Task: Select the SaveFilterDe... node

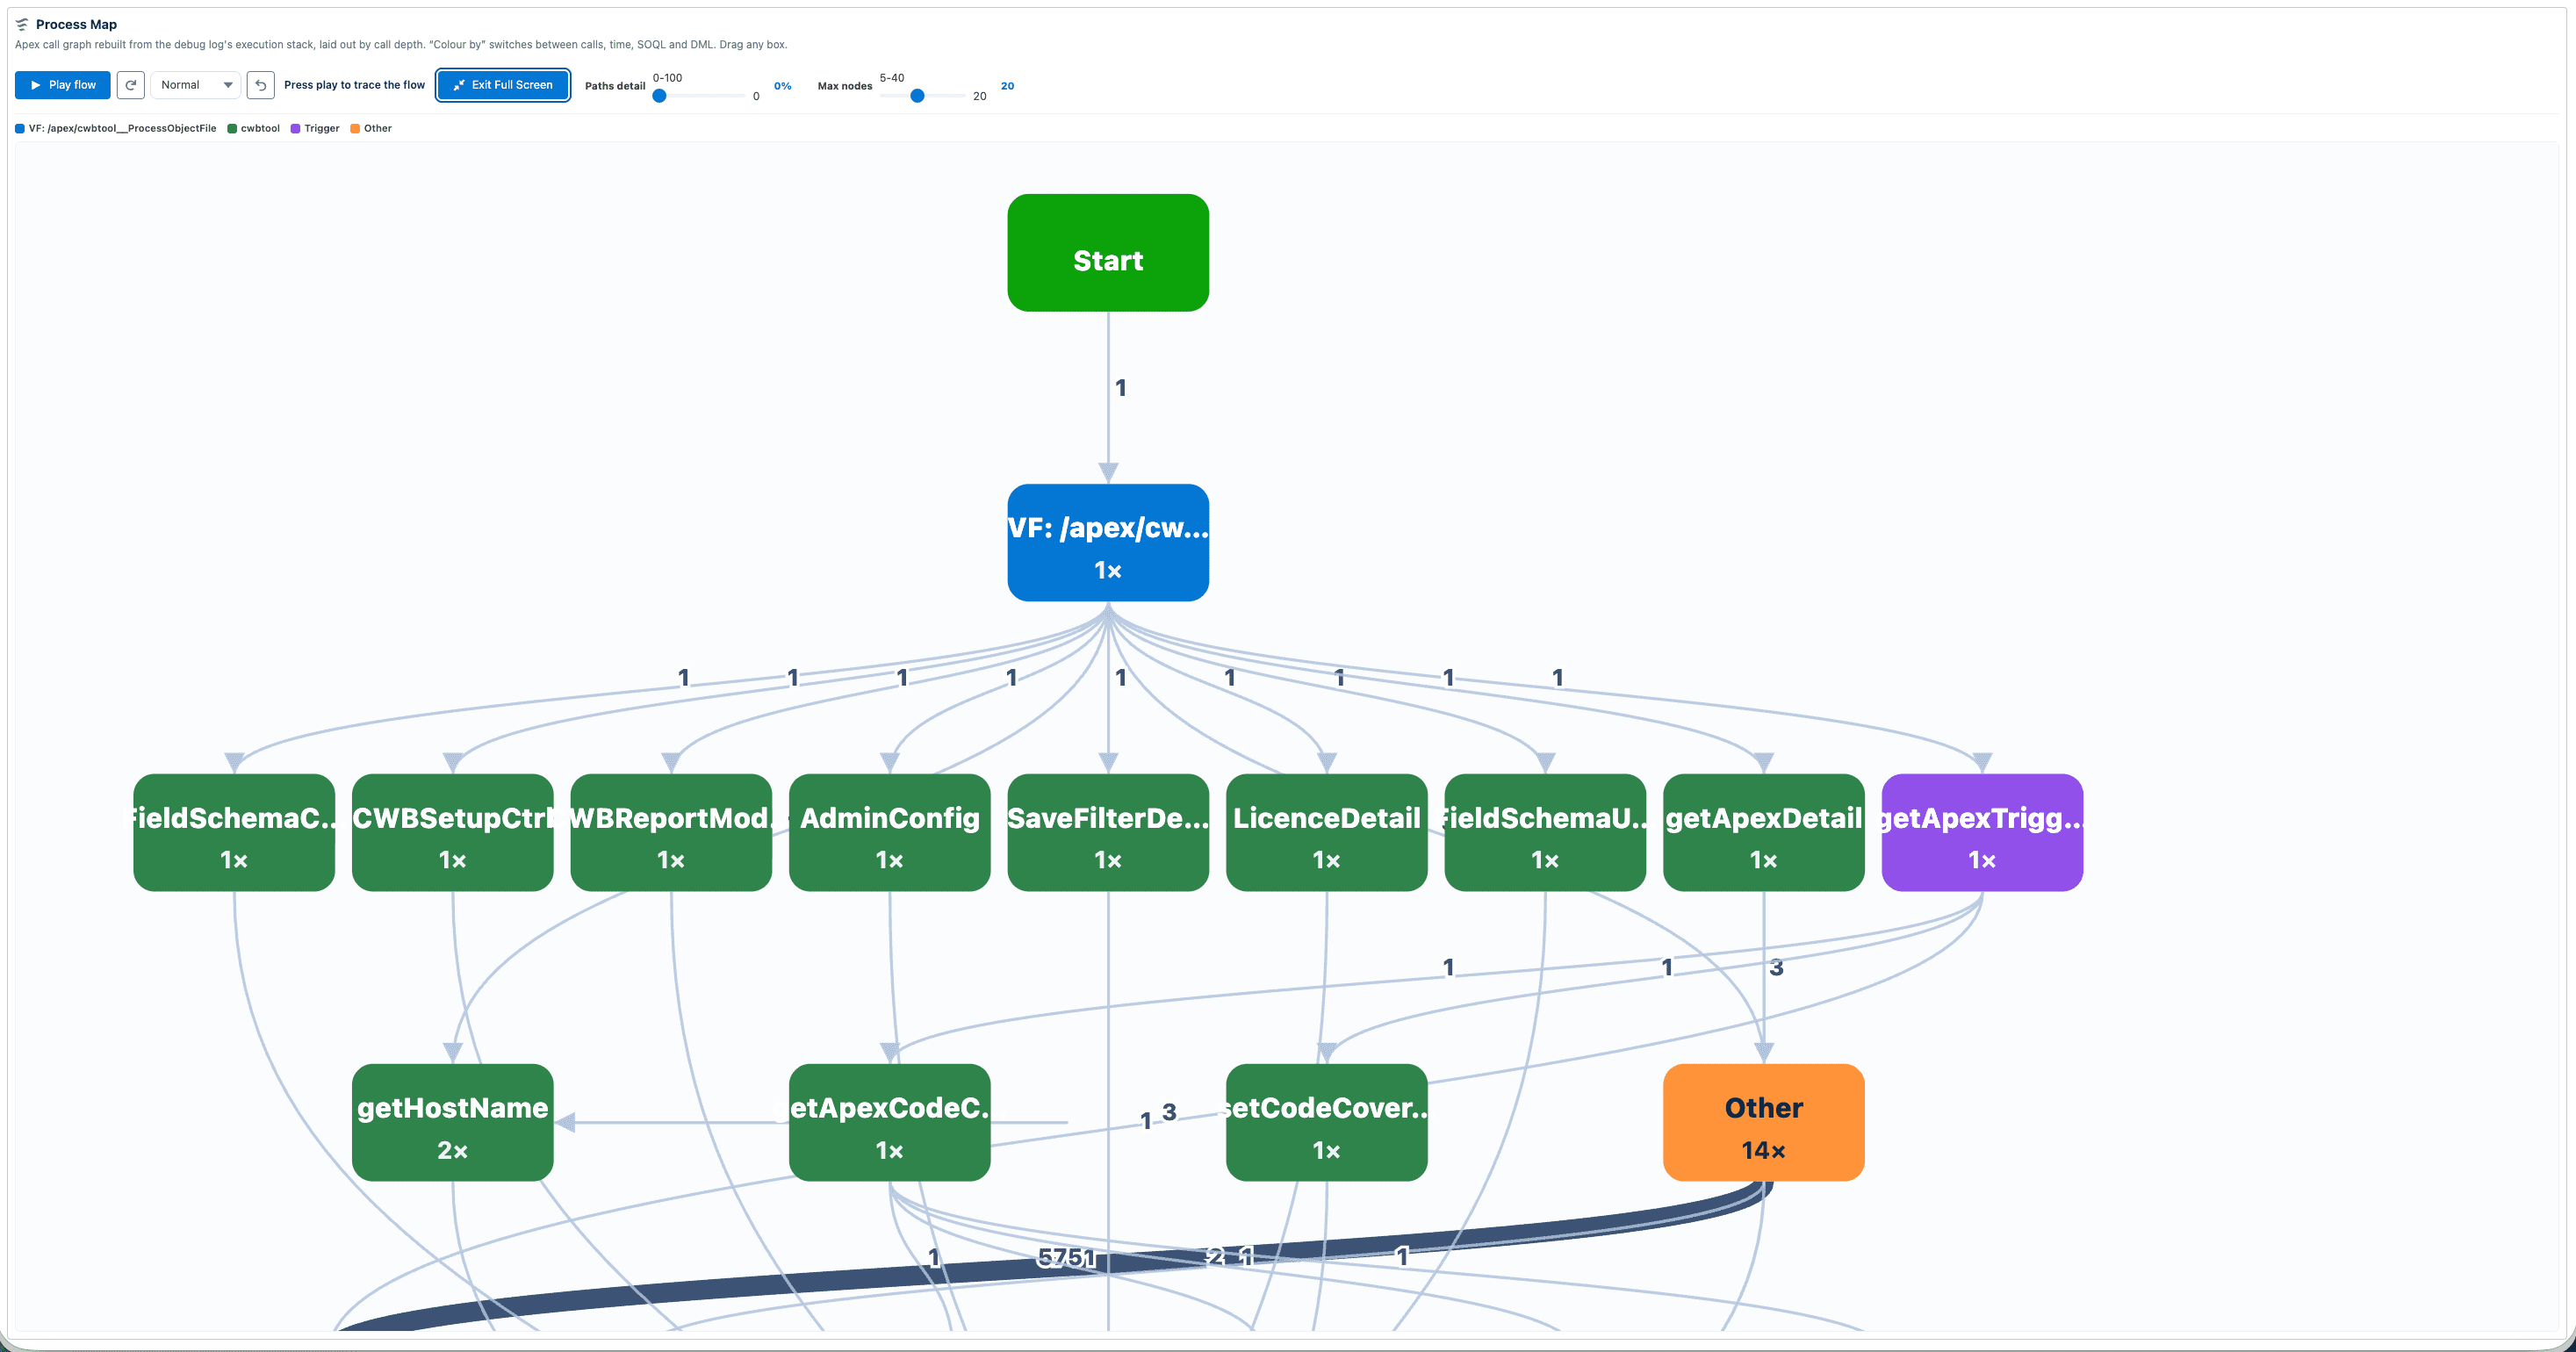Action: 1108,833
